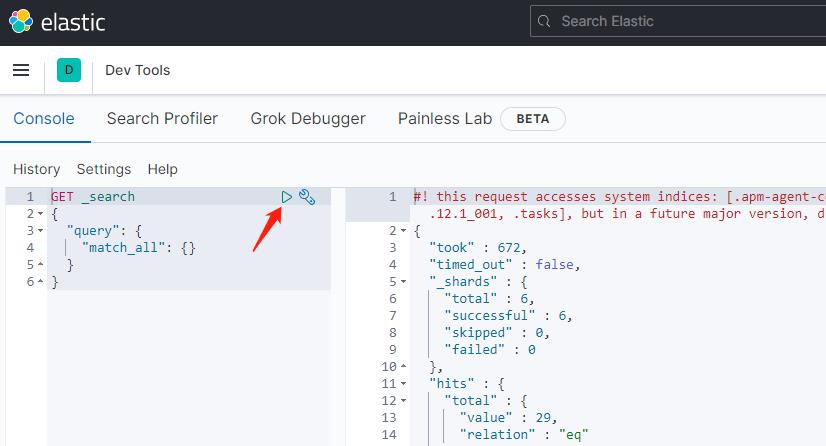Screen dimensions: 826x446
Task: Open the Grok Debugger tab
Action: pos(308,118)
